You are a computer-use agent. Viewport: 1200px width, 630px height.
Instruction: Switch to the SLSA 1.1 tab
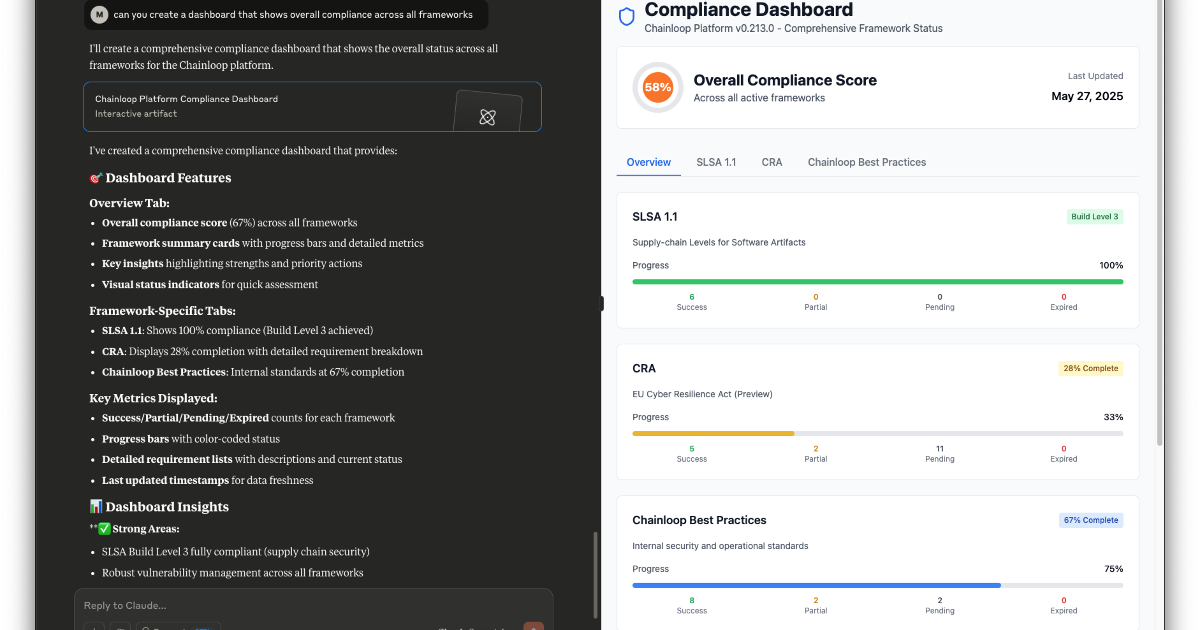(716, 162)
